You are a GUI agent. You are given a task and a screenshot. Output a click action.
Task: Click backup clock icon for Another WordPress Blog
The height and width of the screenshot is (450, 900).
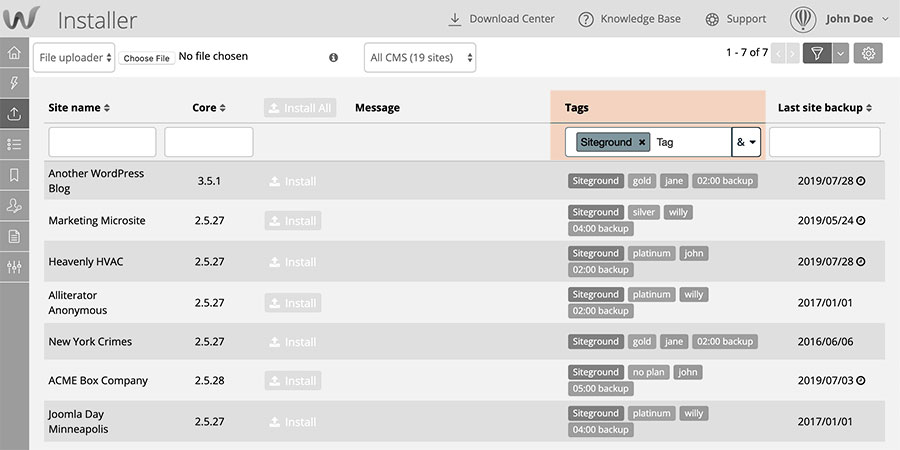pyautogui.click(x=860, y=181)
